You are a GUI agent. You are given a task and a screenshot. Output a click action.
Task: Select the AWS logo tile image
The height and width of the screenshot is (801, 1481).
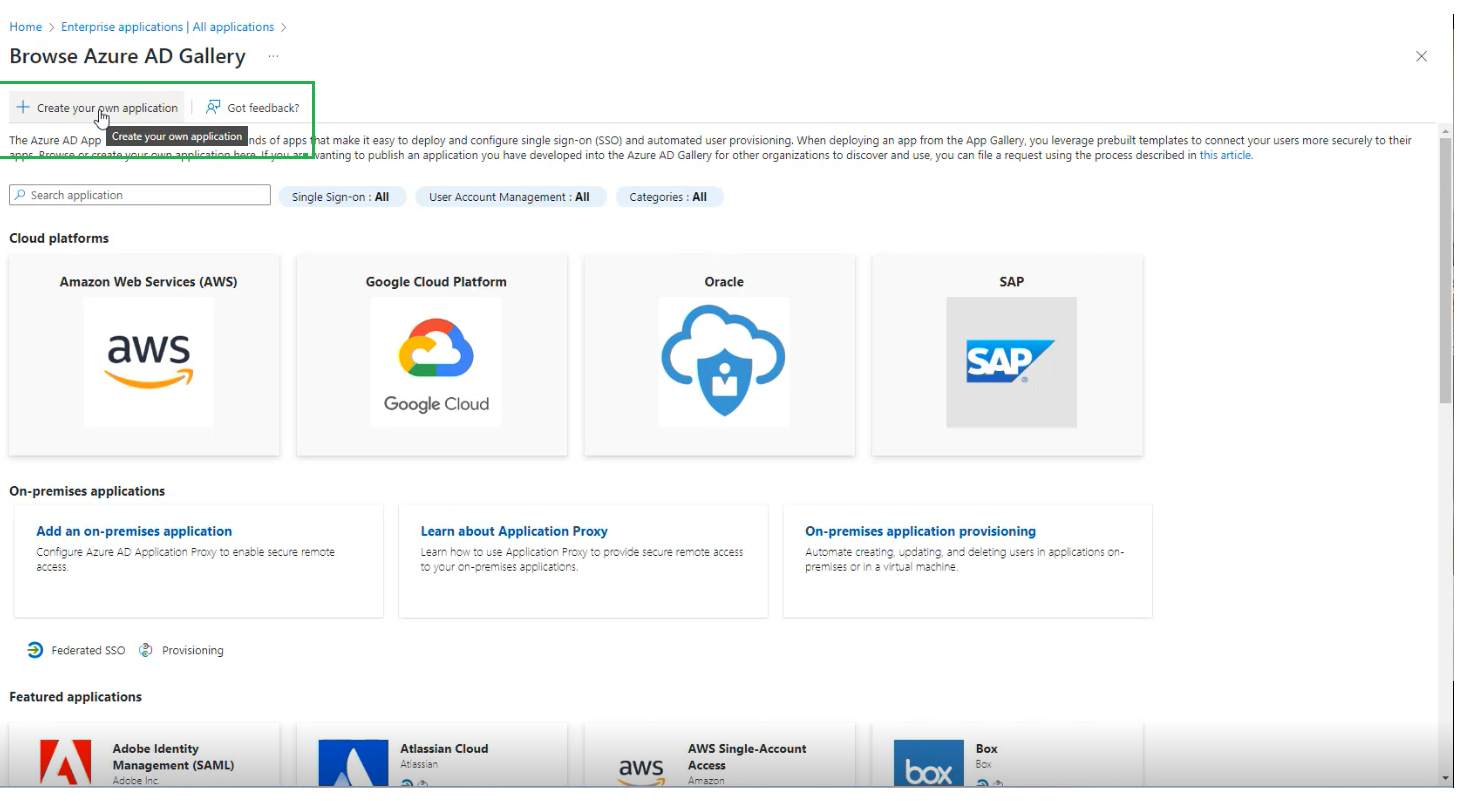coord(149,362)
